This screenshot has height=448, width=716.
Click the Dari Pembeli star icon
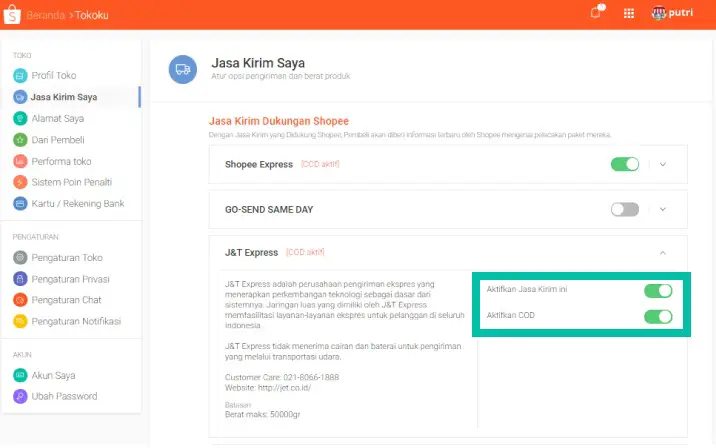click(20, 140)
